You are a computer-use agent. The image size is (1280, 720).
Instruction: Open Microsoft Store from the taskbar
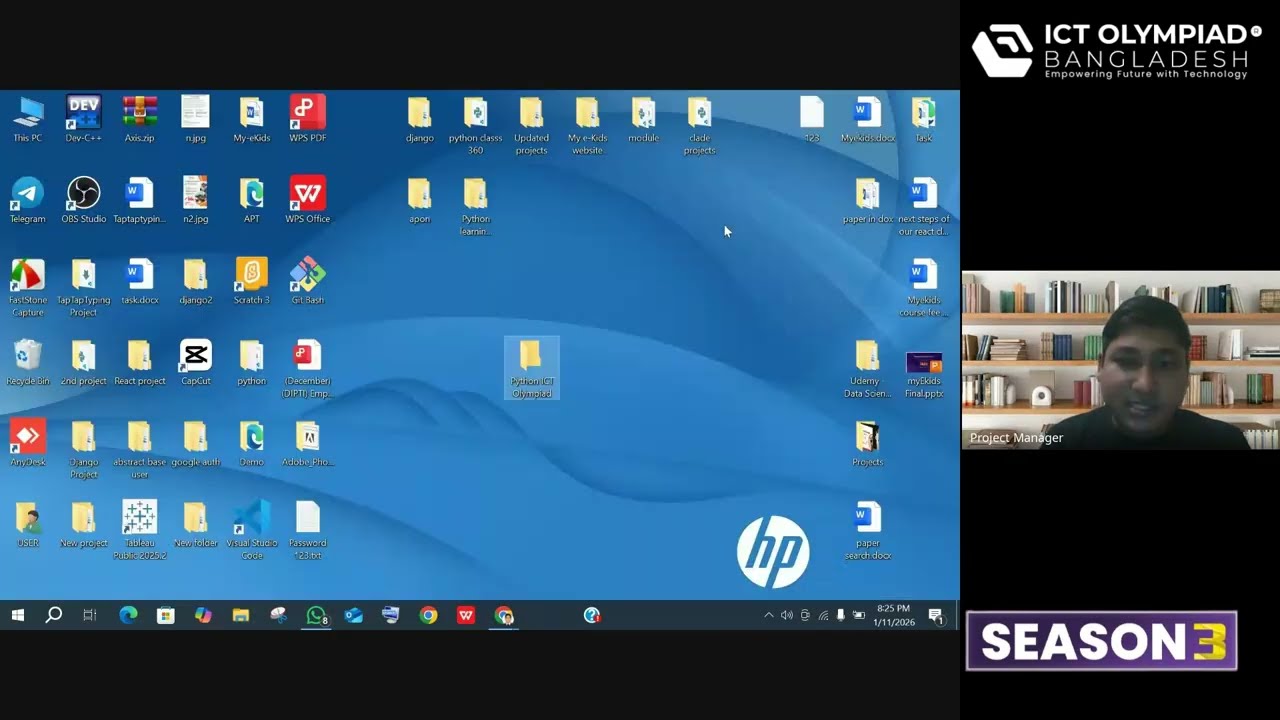click(x=166, y=615)
